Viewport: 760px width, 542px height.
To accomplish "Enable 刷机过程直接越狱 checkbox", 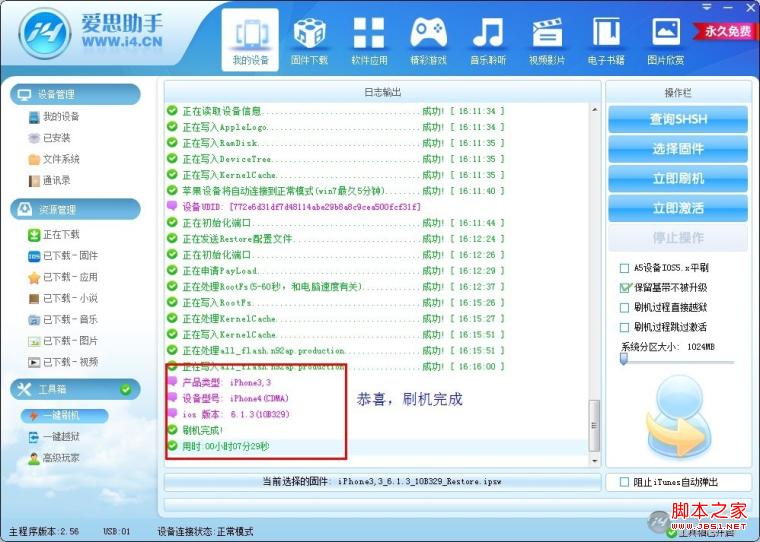I will point(624,307).
